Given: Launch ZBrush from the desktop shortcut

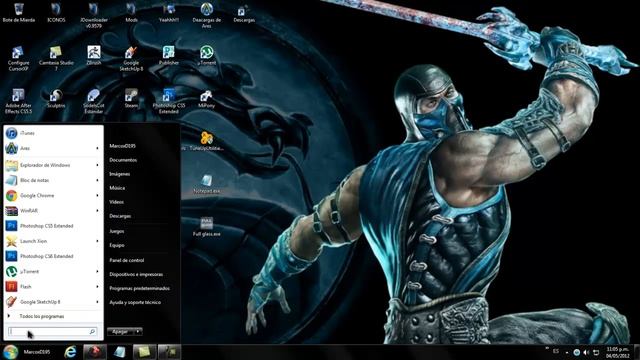Looking at the screenshot, I should [93, 56].
